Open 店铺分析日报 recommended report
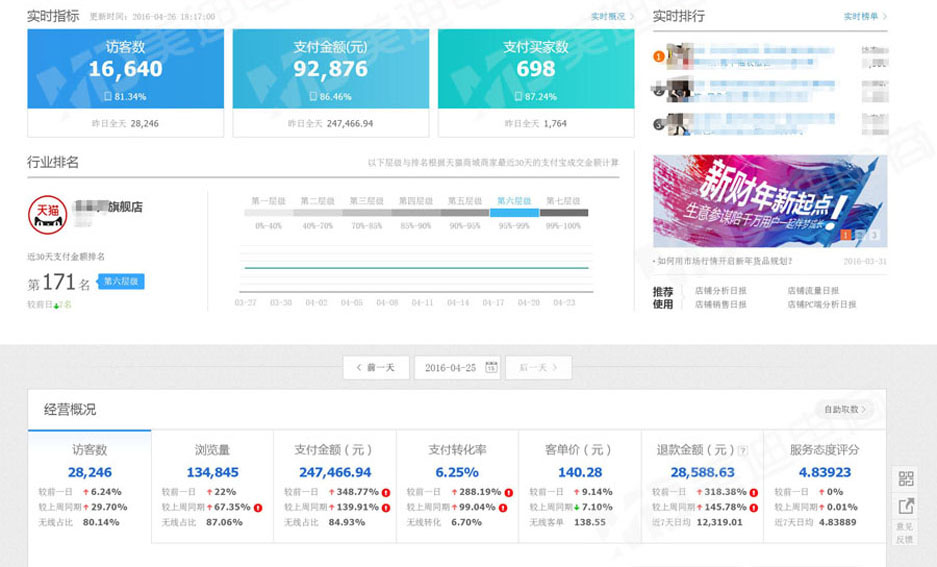Screen dimensions: 937x567 [720, 291]
